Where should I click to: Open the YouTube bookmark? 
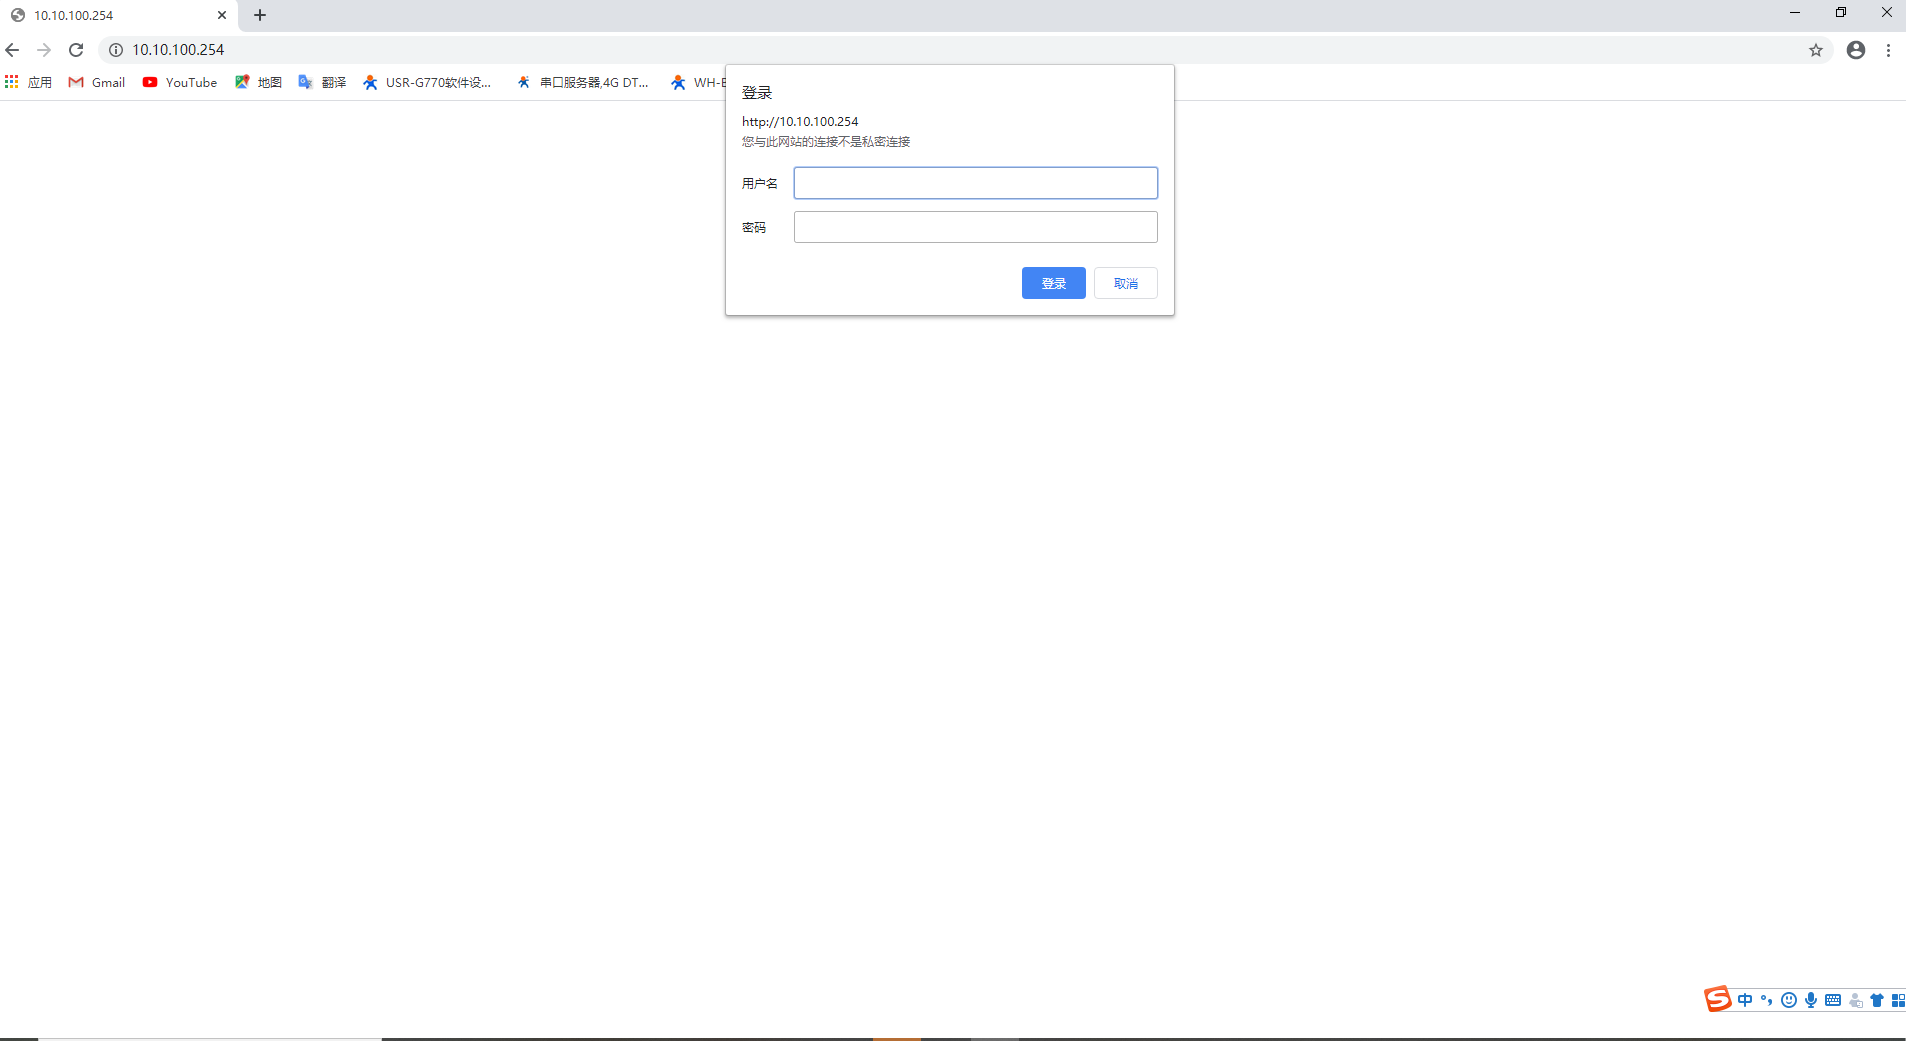click(x=180, y=83)
